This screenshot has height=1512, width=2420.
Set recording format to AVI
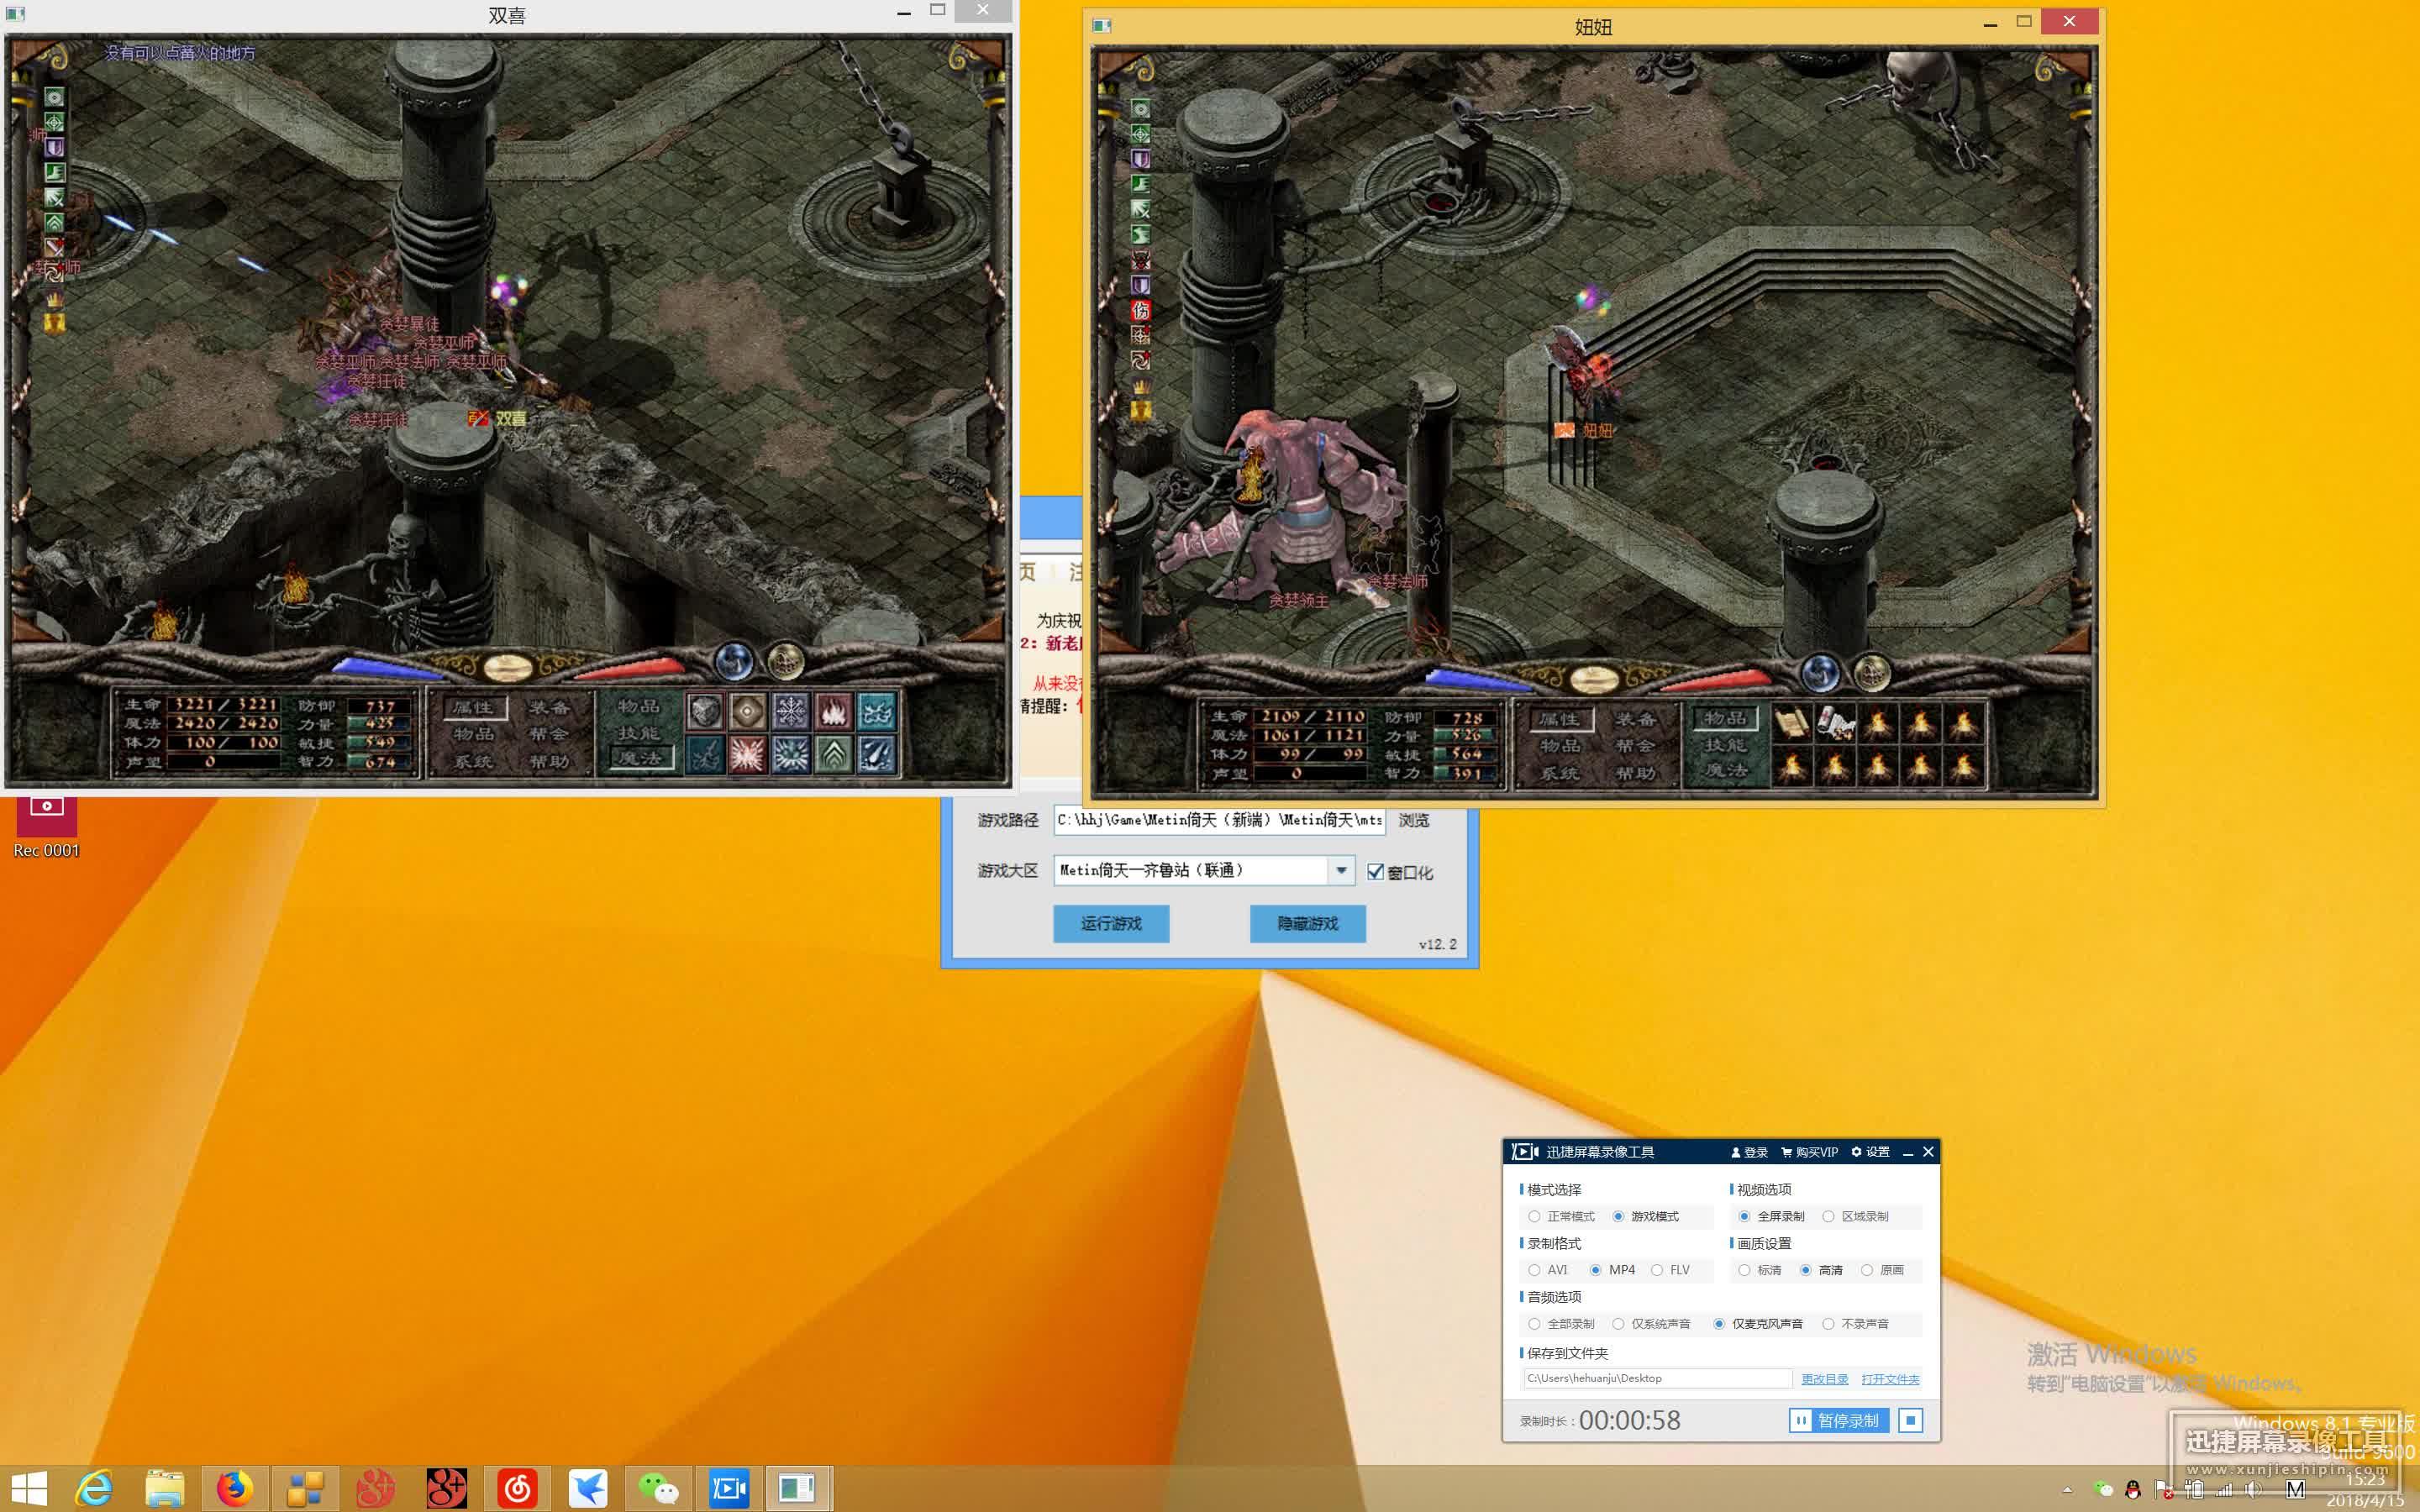pos(1548,1270)
